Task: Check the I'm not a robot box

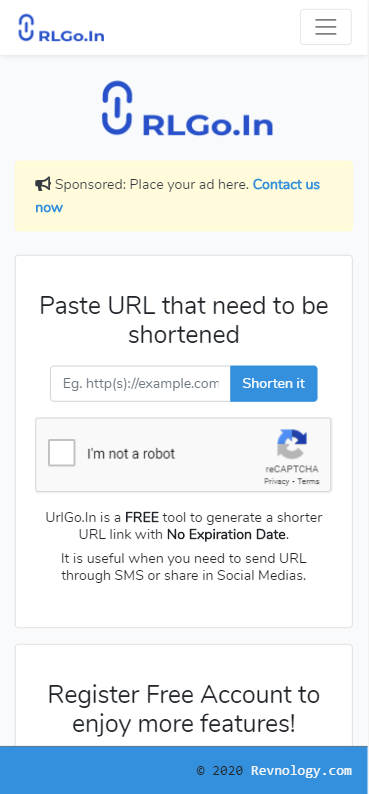Action: coord(62,453)
